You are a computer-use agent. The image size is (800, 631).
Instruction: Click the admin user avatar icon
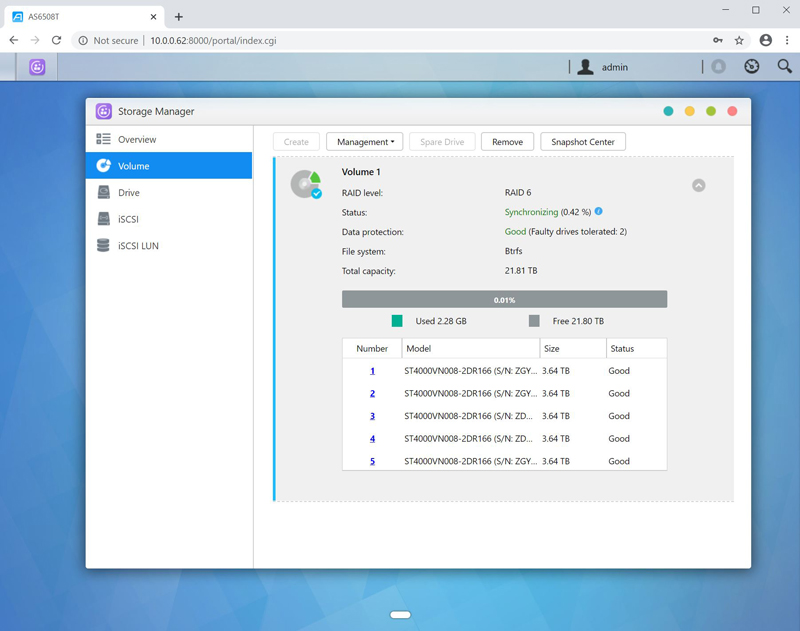coord(586,67)
